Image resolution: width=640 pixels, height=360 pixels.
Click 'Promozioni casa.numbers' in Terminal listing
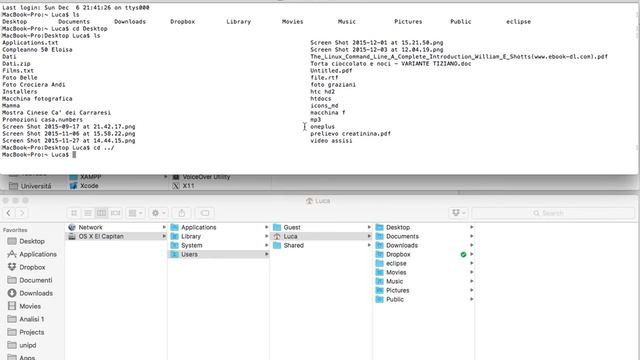click(x=42, y=120)
